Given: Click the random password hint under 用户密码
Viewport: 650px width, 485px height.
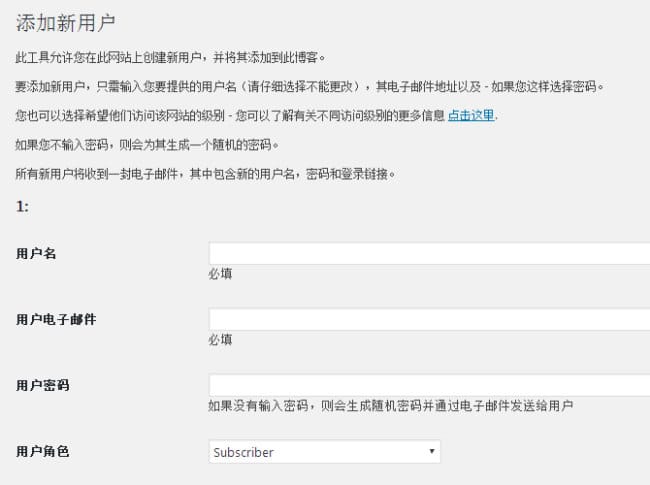Looking at the screenshot, I should tap(390, 405).
